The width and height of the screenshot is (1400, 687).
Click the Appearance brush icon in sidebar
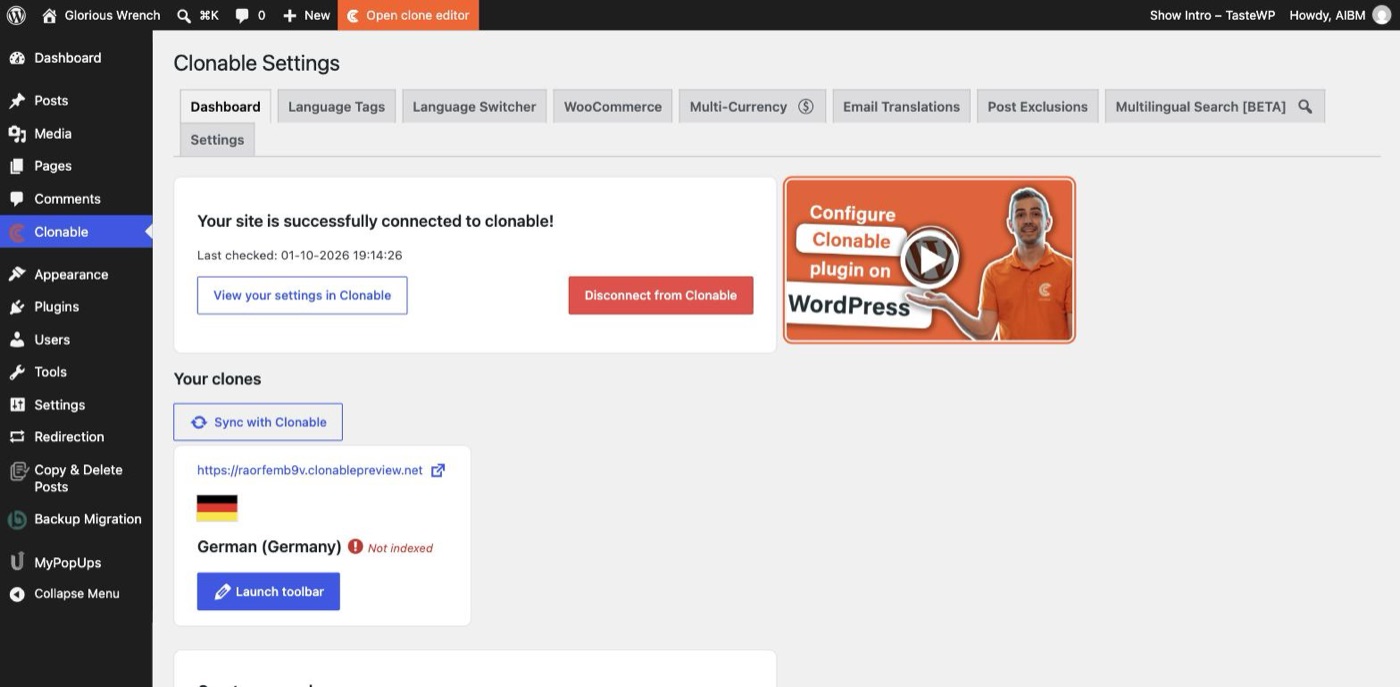coord(17,274)
